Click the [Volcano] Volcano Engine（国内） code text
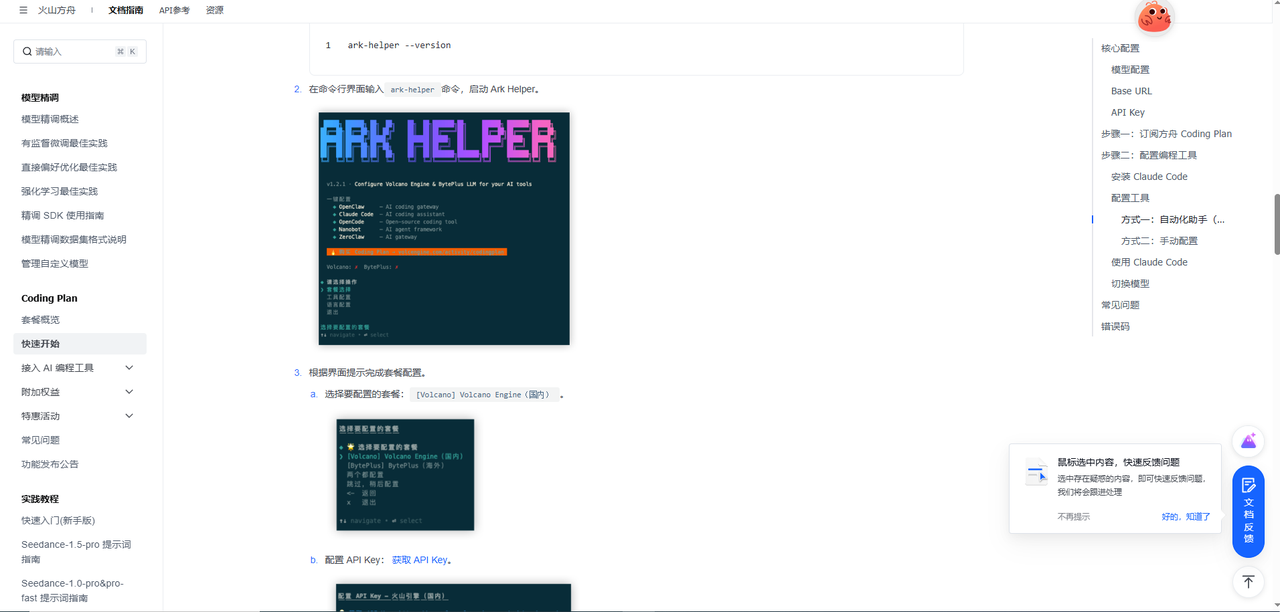Image resolution: width=1280 pixels, height=612 pixels. [483, 395]
